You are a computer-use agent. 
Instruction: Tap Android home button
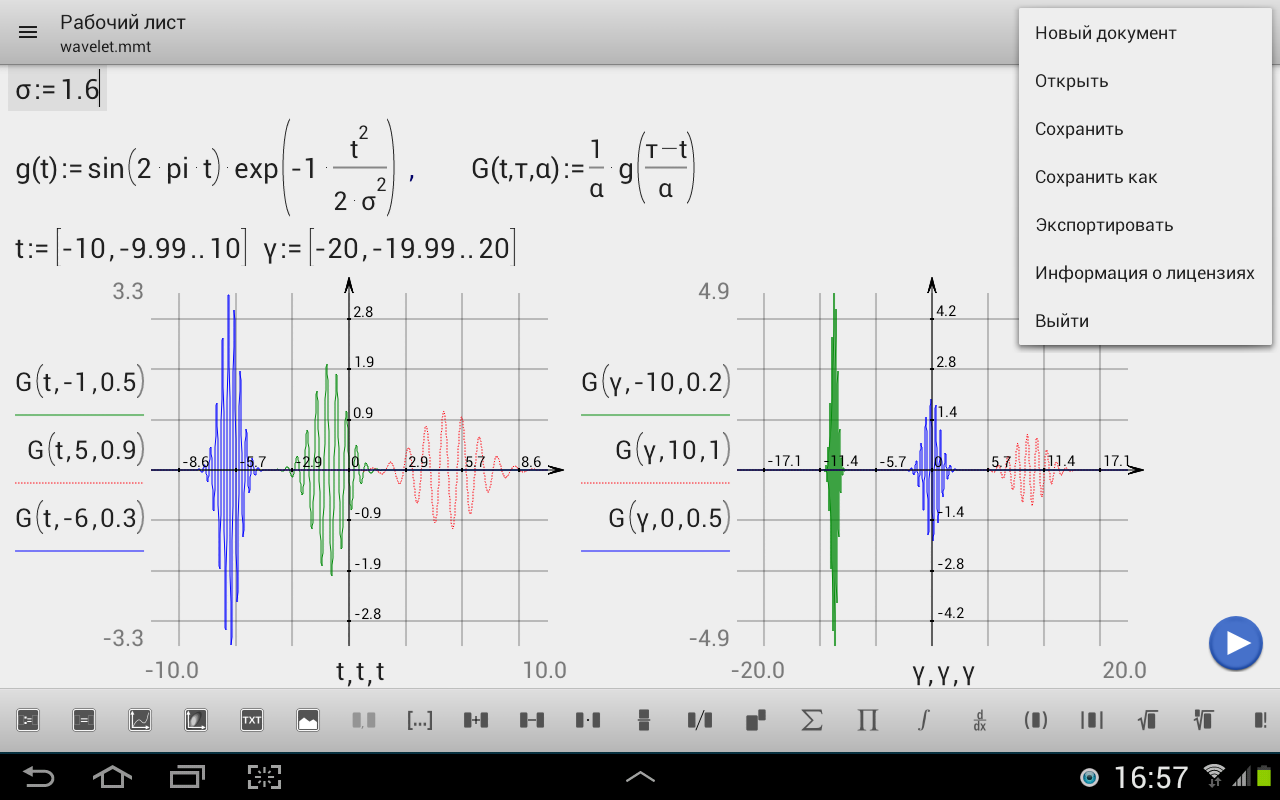click(x=112, y=776)
